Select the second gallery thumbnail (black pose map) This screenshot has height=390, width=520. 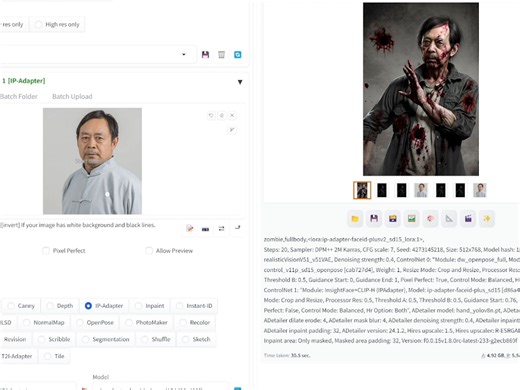coord(382,190)
